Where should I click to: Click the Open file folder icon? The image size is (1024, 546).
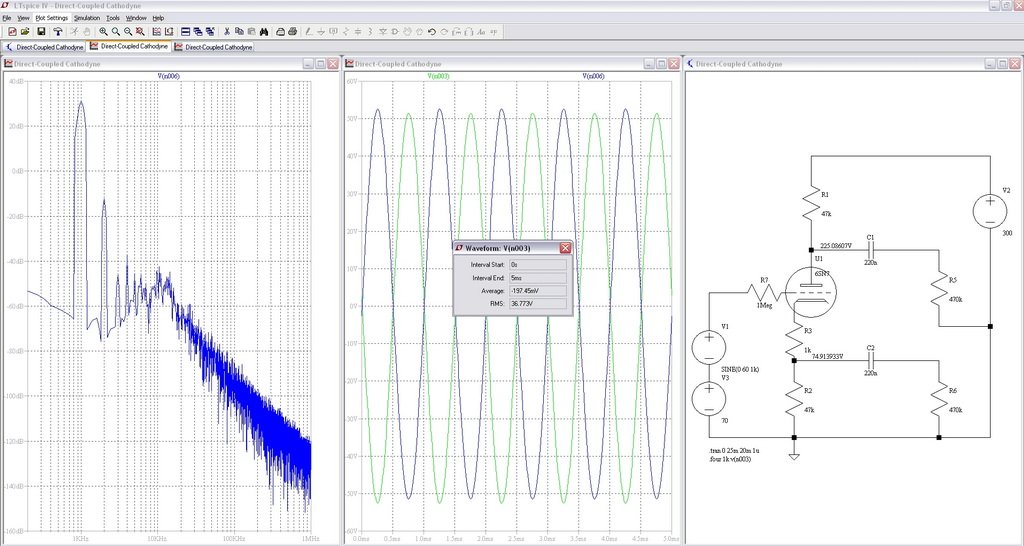(x=24, y=32)
